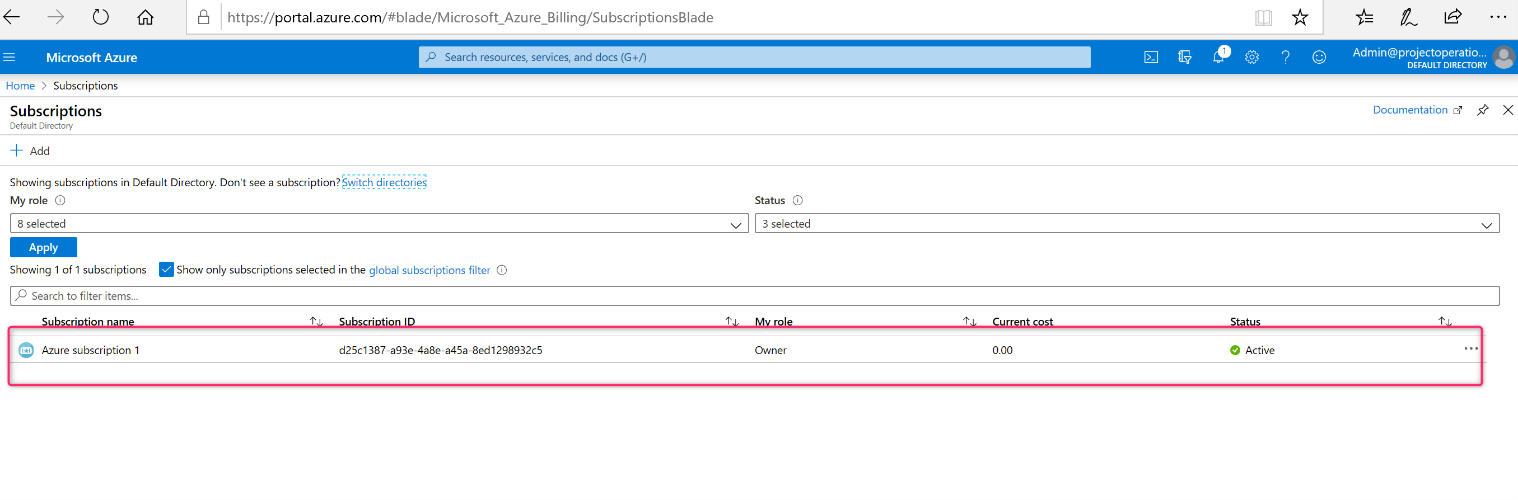Click the Owner role cell
1518x500 pixels.
[771, 350]
